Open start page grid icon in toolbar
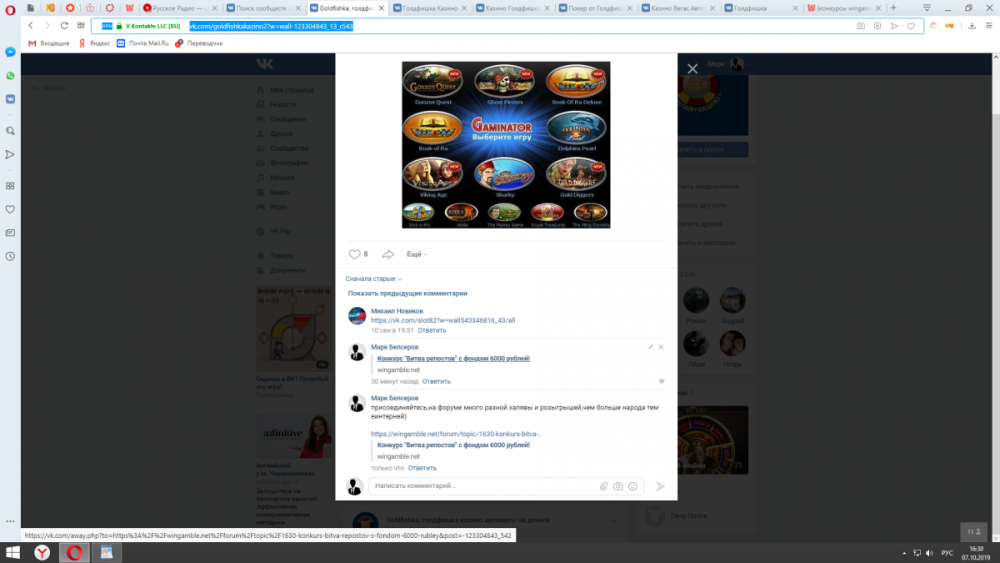This screenshot has height=563, width=1000. tap(81, 26)
